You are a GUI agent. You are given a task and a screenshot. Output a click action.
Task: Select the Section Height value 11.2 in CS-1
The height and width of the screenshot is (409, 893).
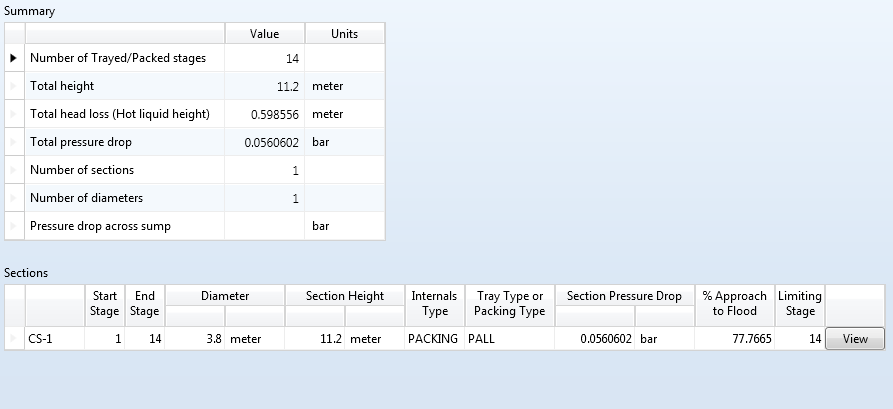(315, 339)
